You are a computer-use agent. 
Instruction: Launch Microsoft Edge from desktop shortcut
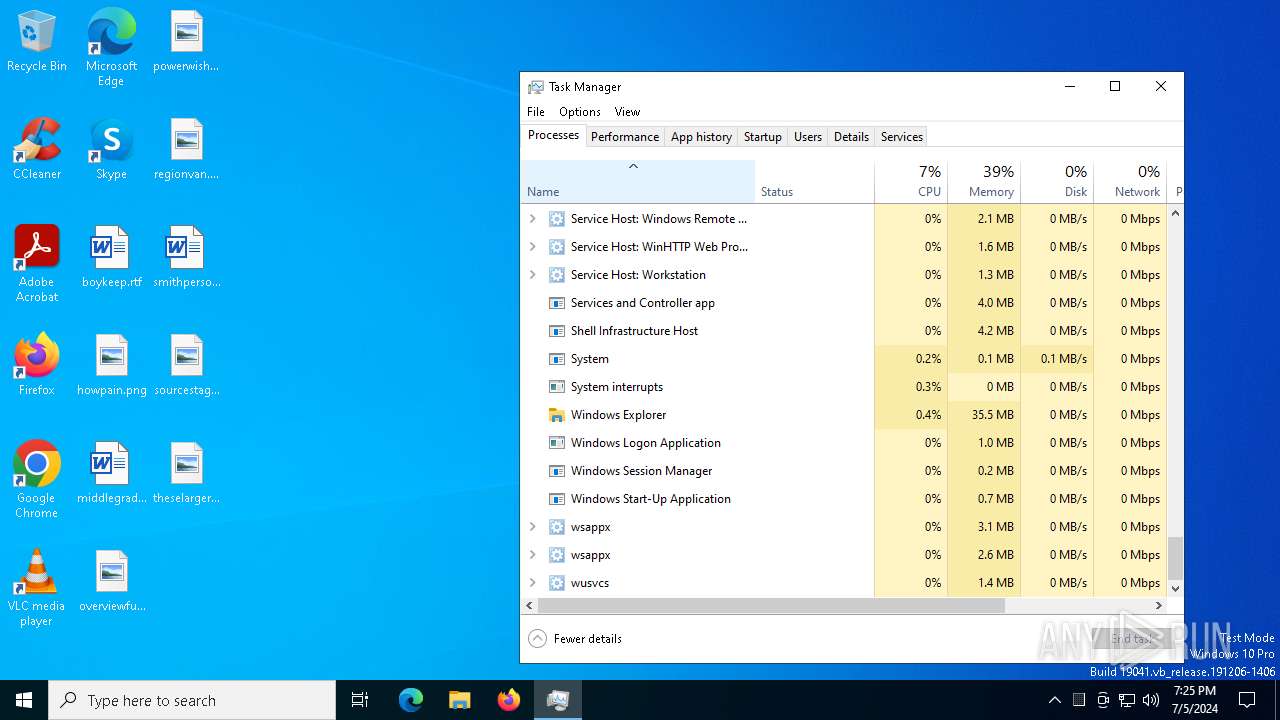[111, 48]
